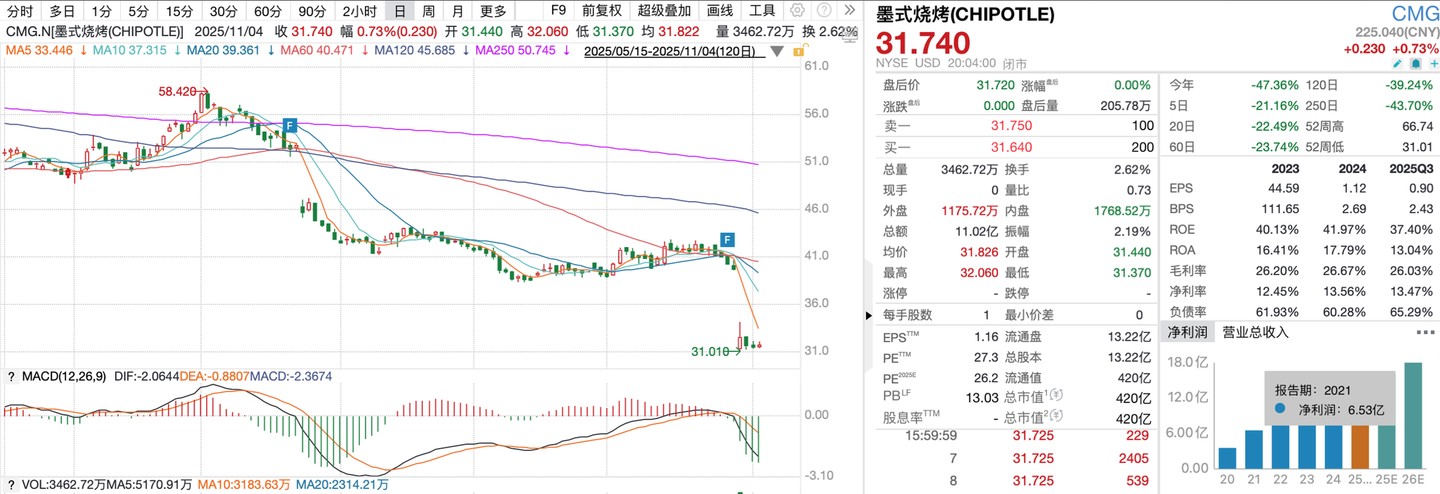Select the 1分 period tab

click(100, 11)
